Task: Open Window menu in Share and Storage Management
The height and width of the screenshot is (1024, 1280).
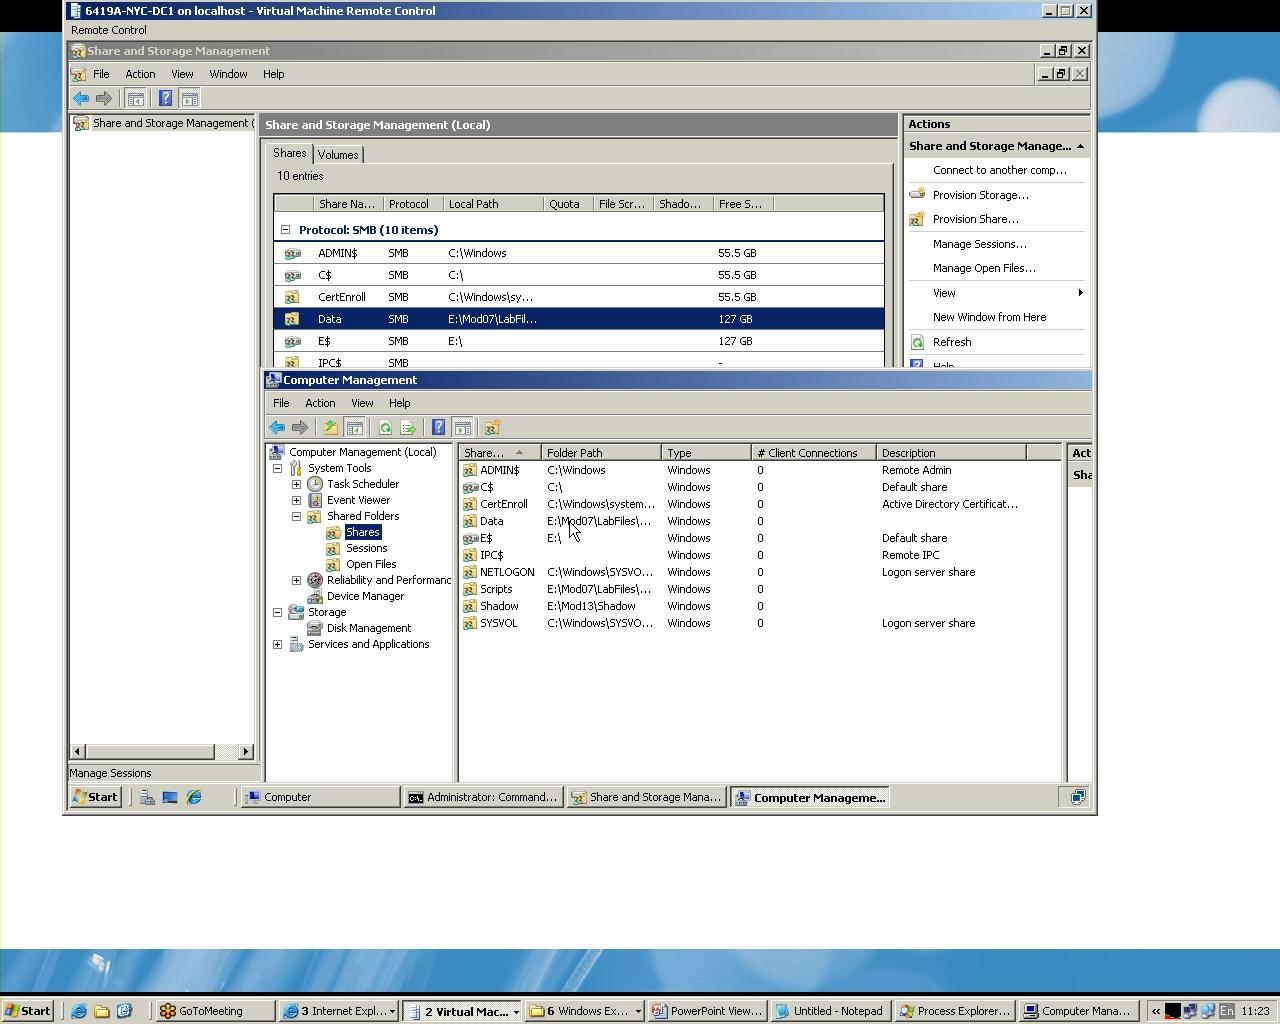Action: pos(228,74)
